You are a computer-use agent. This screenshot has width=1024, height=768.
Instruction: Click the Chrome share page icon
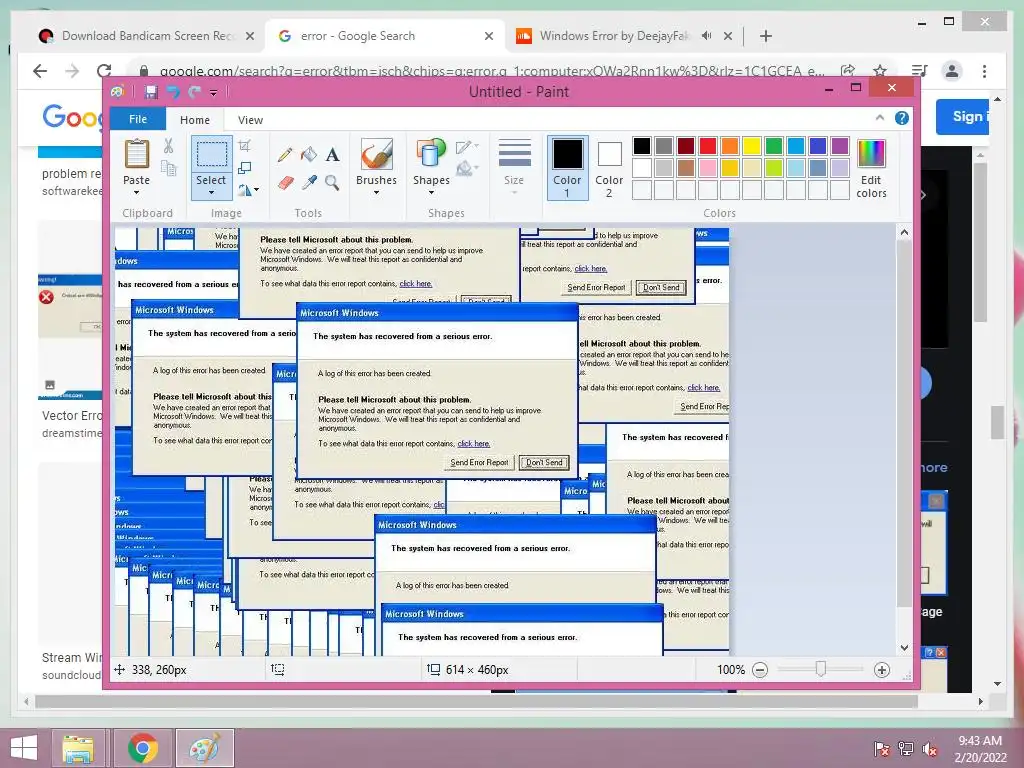[848, 71]
